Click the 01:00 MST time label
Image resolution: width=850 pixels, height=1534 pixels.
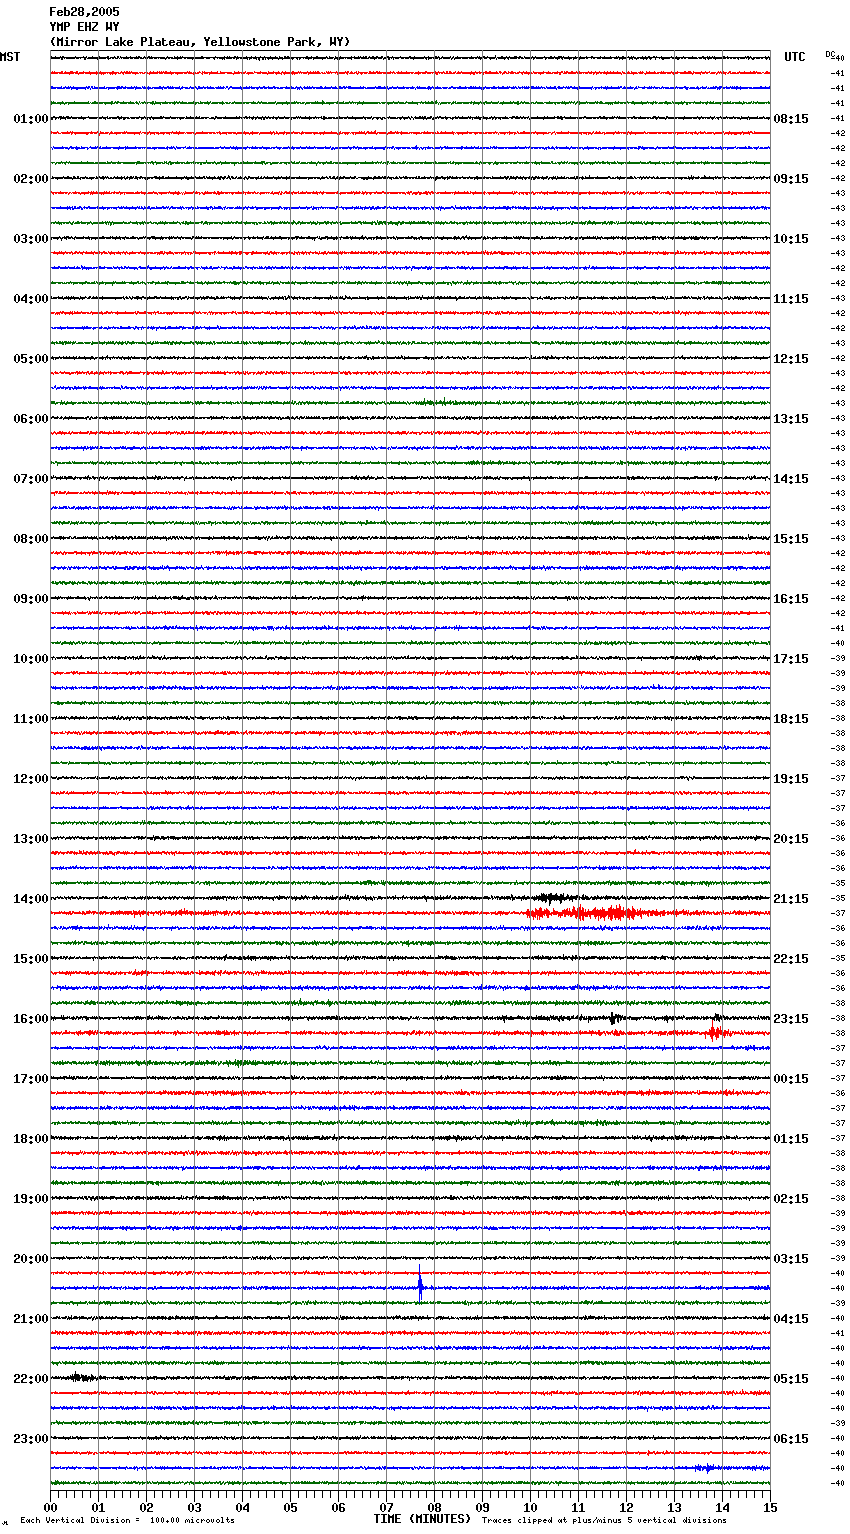point(31,119)
